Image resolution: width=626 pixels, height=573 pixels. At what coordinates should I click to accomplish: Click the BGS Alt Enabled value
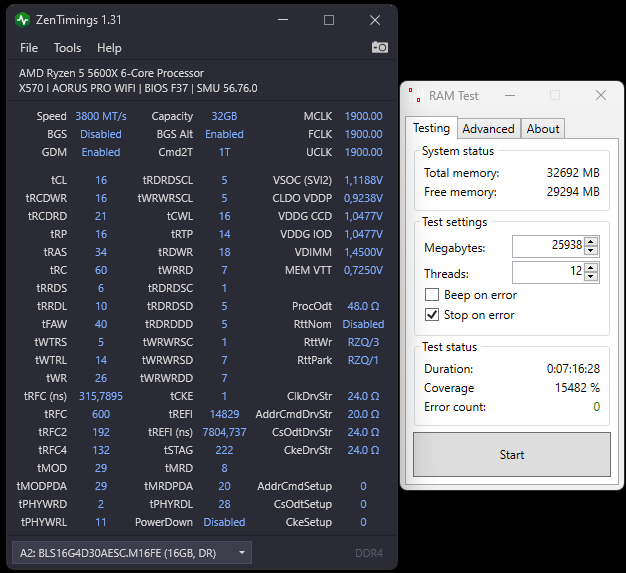[224, 134]
